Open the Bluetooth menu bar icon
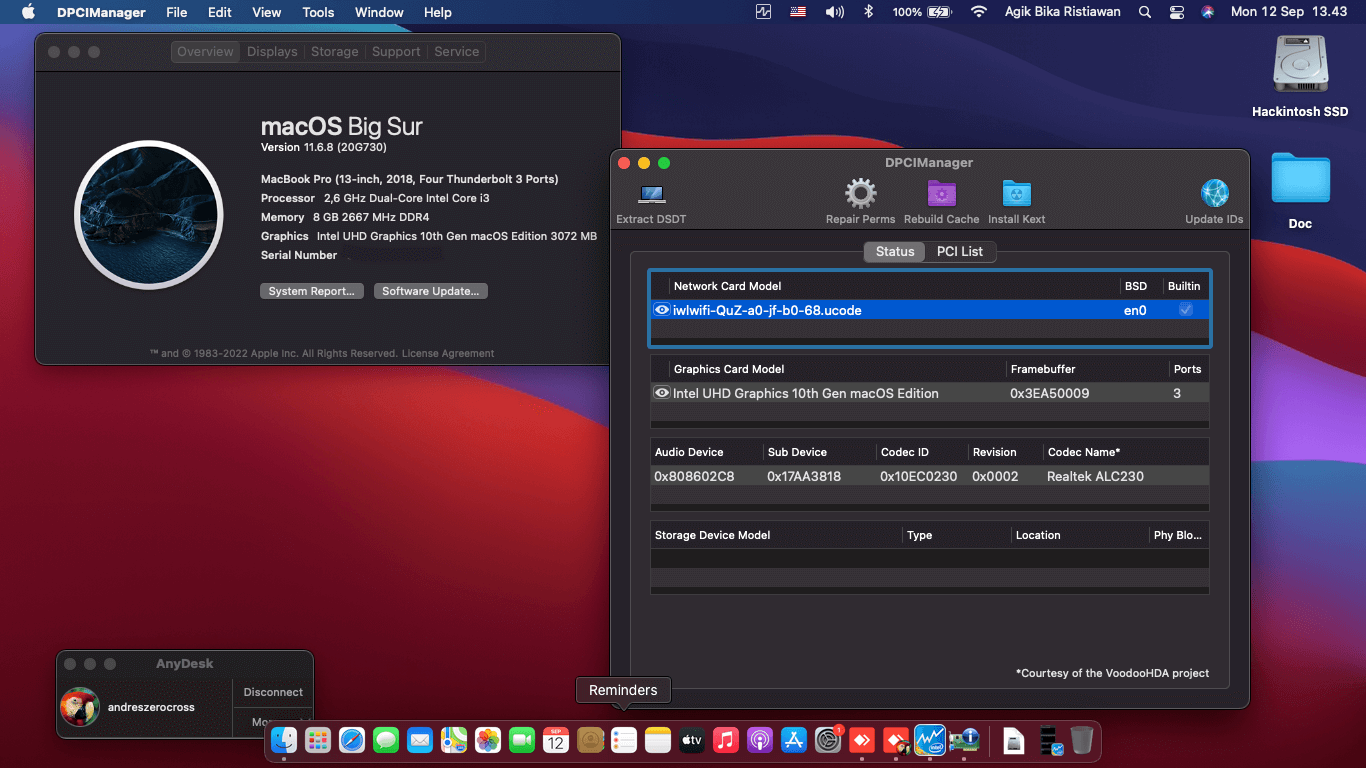Screen dimensions: 1366x768 pyautogui.click(x=867, y=12)
